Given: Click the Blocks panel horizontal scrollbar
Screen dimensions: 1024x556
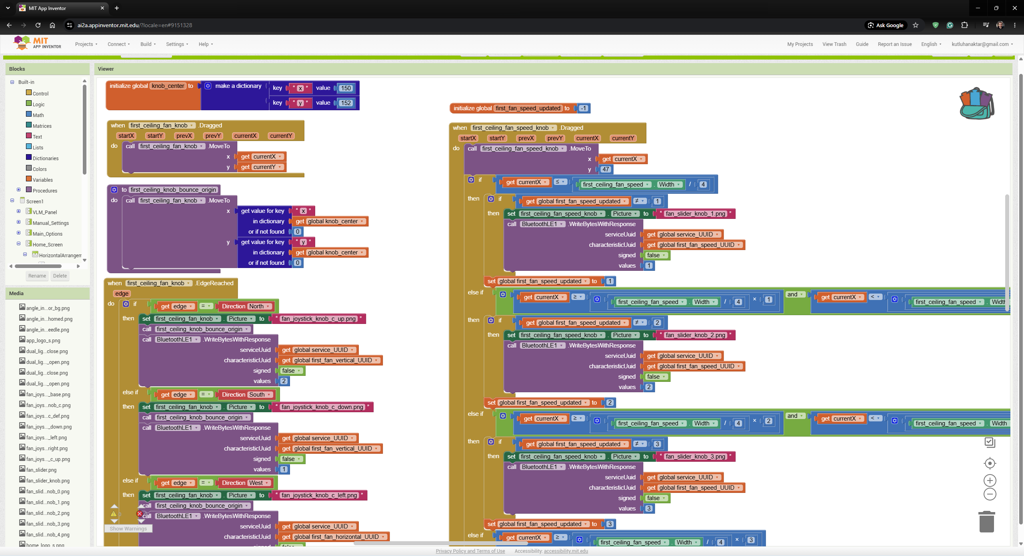Looking at the screenshot, I should coord(38,266).
